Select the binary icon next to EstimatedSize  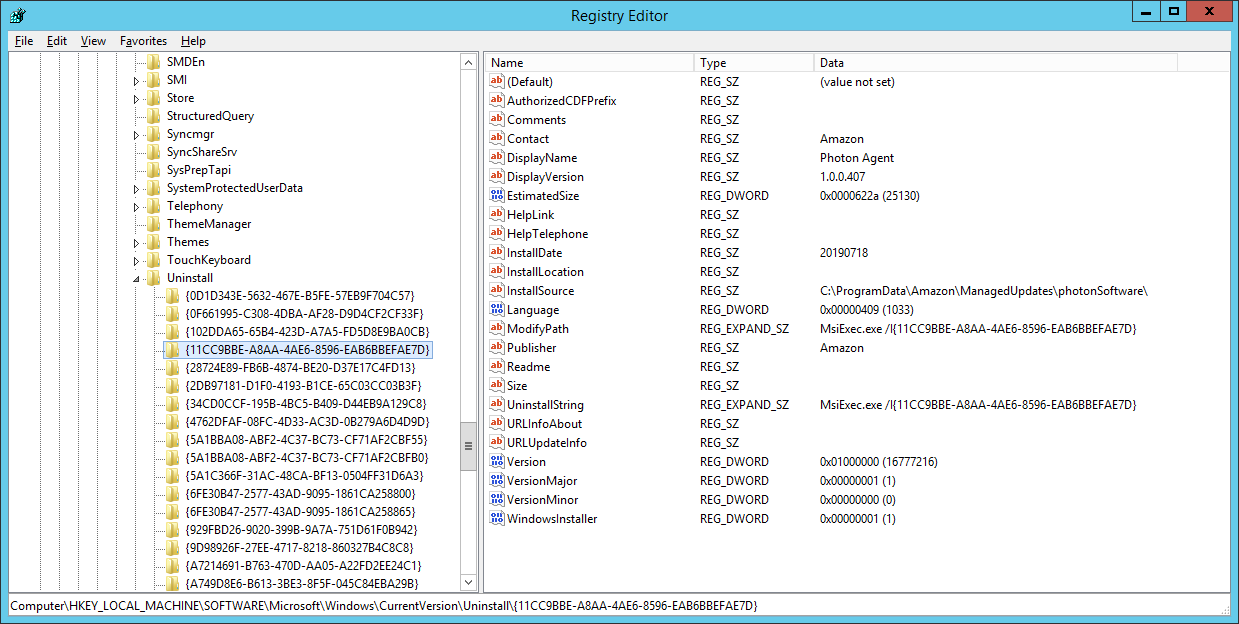pos(497,195)
